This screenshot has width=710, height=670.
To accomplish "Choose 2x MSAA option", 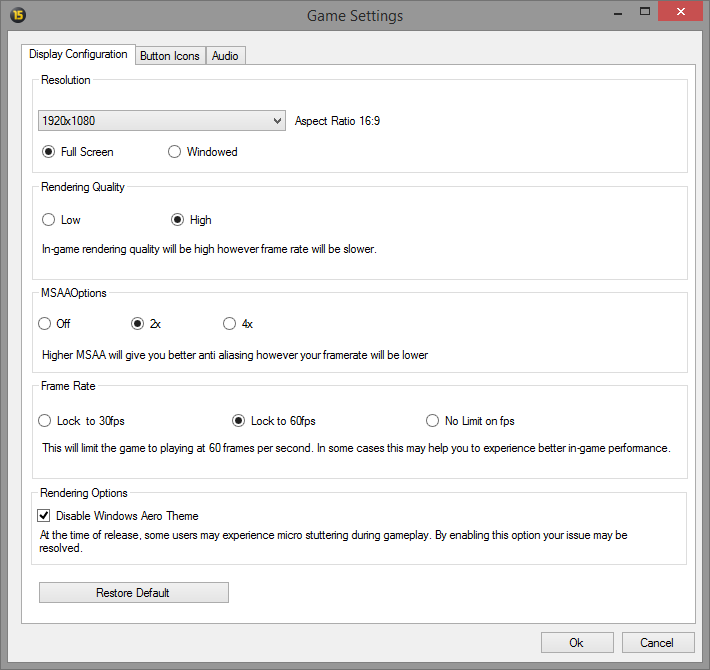I will 138,324.
